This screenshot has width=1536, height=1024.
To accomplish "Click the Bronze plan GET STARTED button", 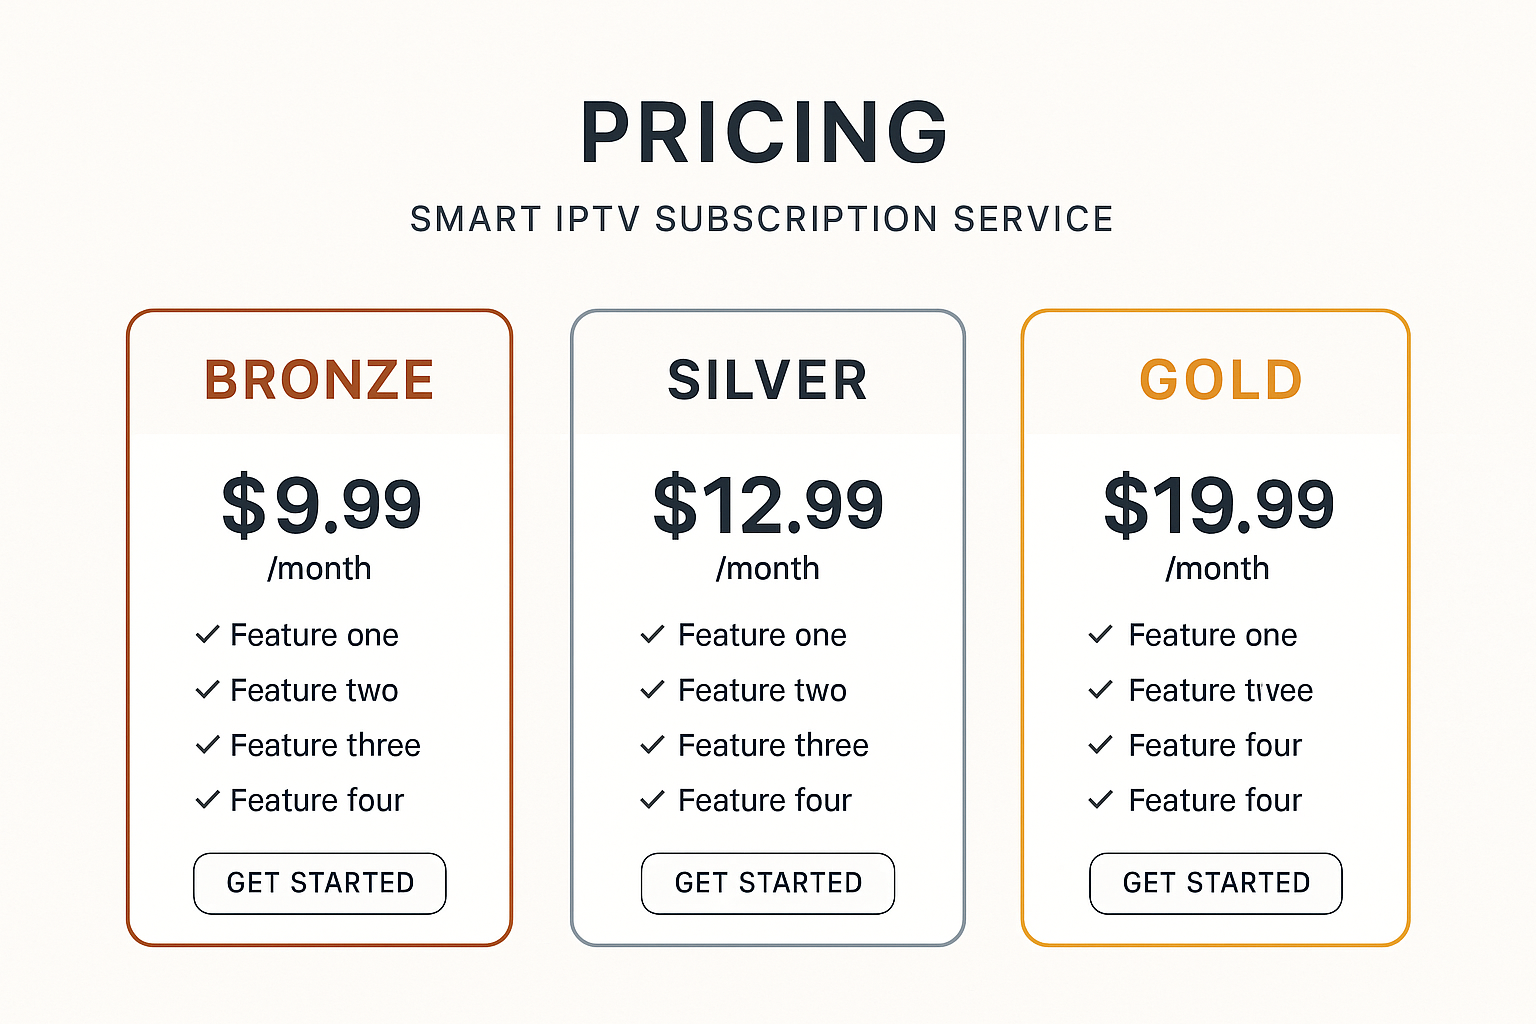I will coord(320,883).
